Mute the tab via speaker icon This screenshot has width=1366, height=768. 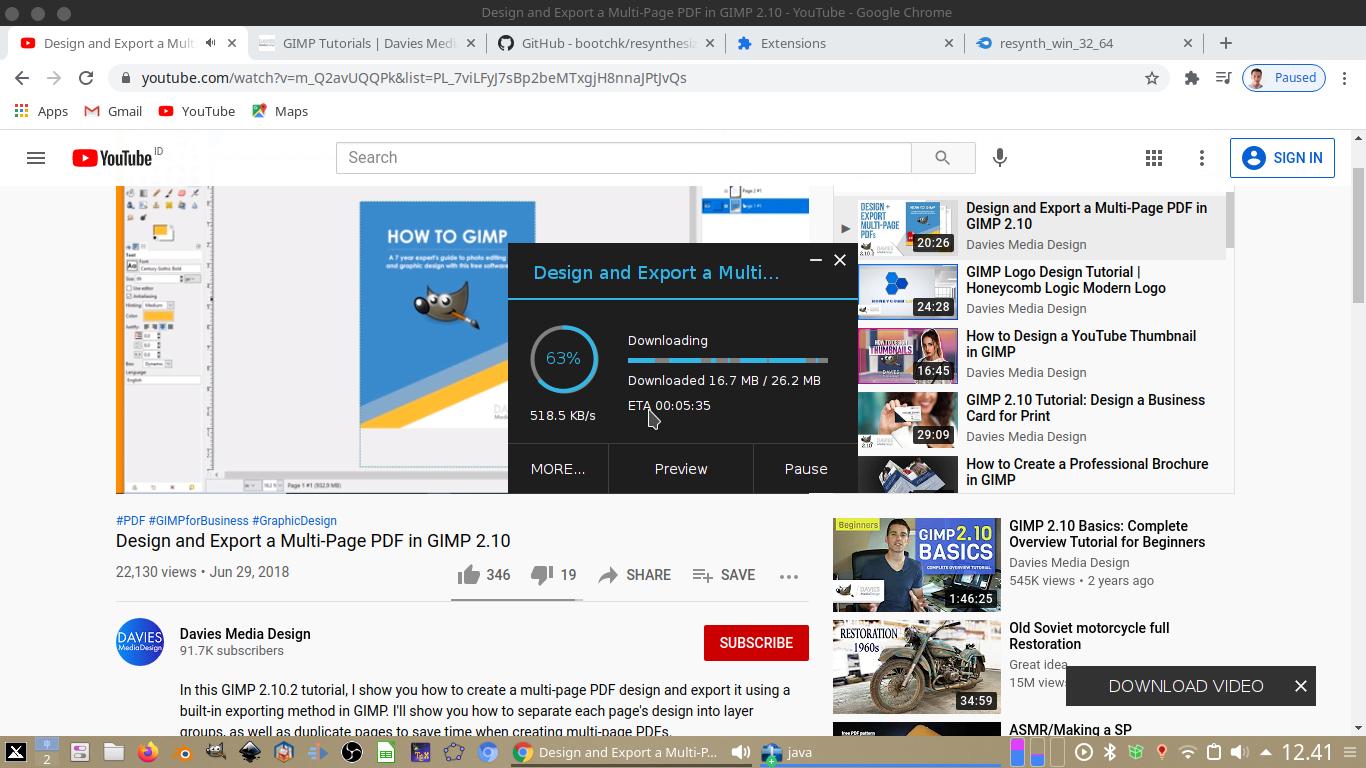pyautogui.click(x=211, y=43)
